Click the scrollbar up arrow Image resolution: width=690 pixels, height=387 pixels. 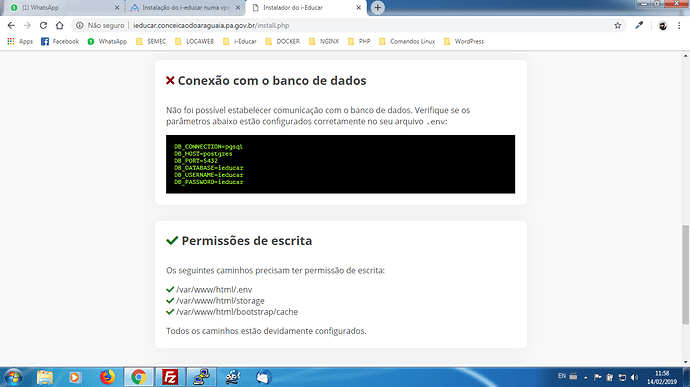[686, 56]
